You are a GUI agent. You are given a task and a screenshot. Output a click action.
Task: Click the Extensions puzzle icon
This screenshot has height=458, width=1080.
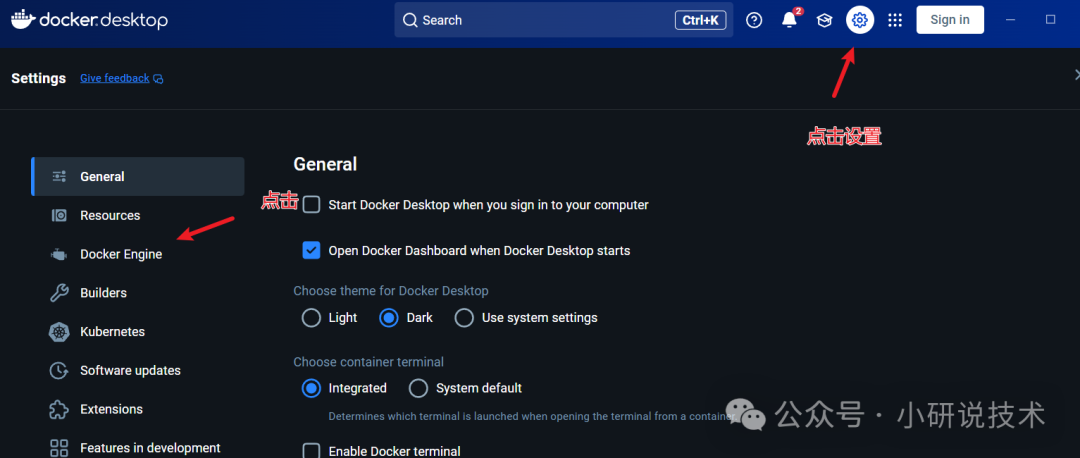point(59,409)
